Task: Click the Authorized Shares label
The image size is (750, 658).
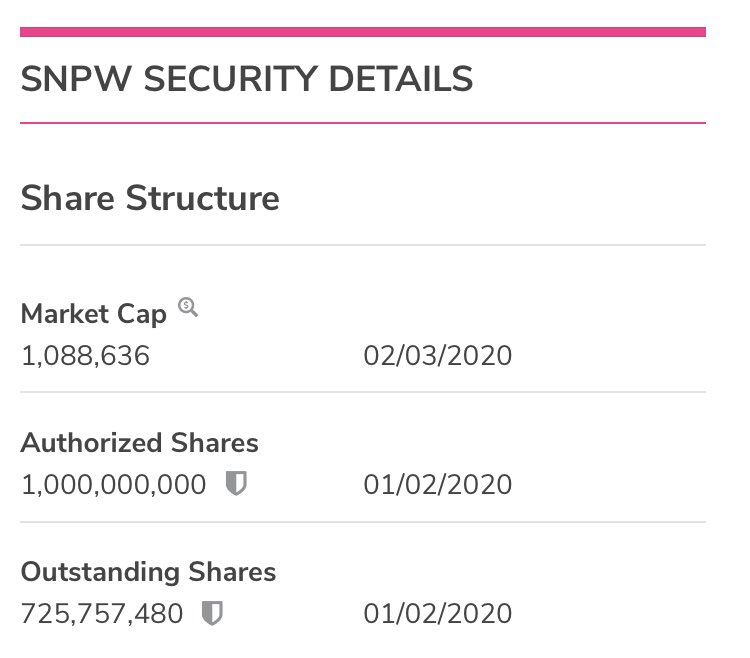Action: click(x=140, y=442)
